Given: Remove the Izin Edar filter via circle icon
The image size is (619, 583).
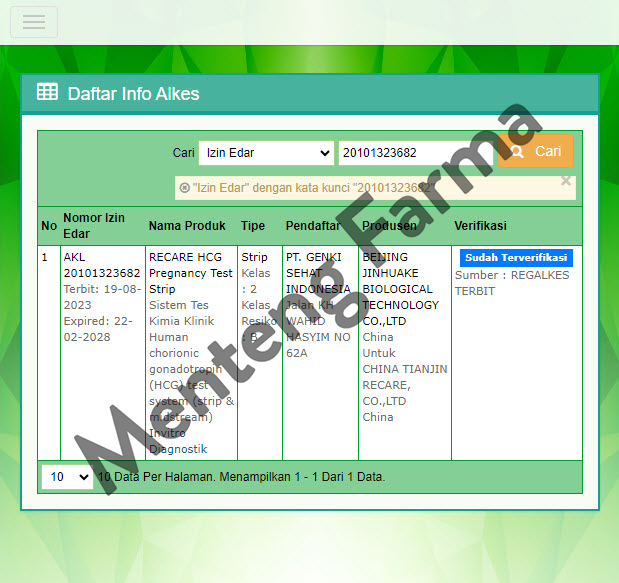Looking at the screenshot, I should click(x=184, y=188).
